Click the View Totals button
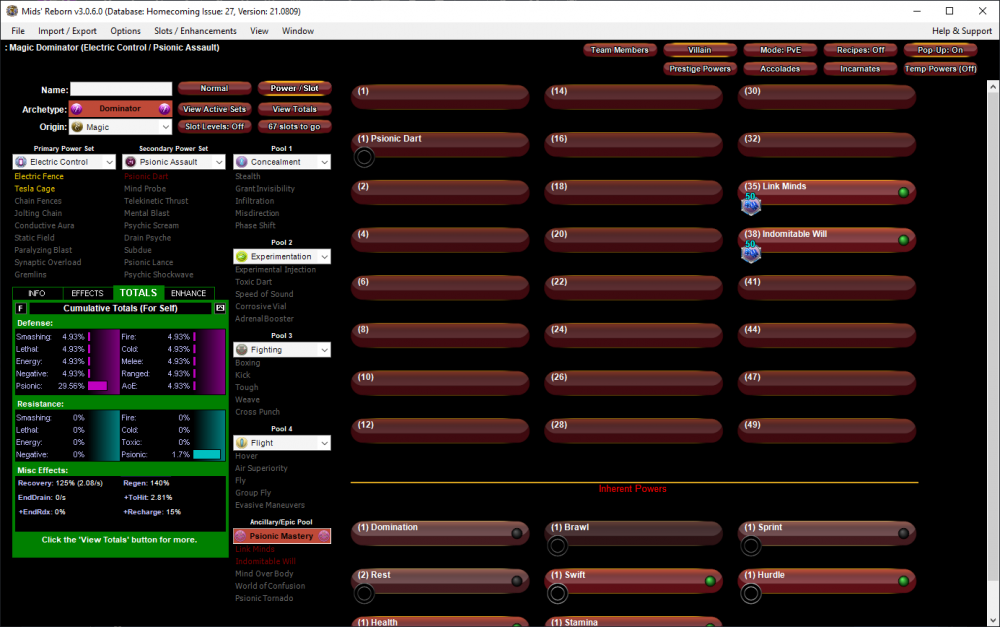The width and height of the screenshot is (1000, 627). click(x=294, y=109)
